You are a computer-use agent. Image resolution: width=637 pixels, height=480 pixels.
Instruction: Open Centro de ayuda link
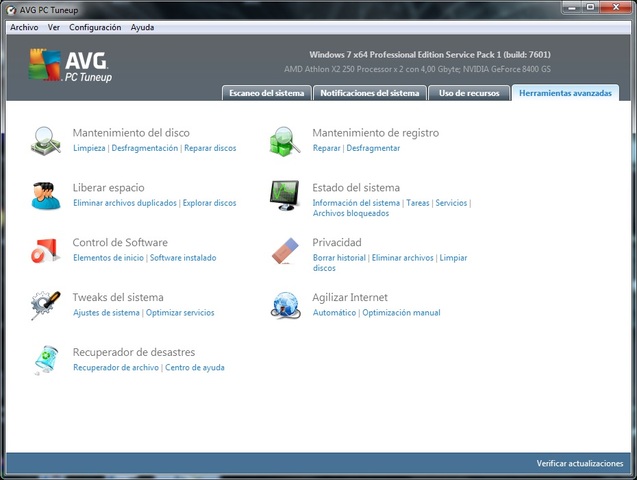[195, 368]
